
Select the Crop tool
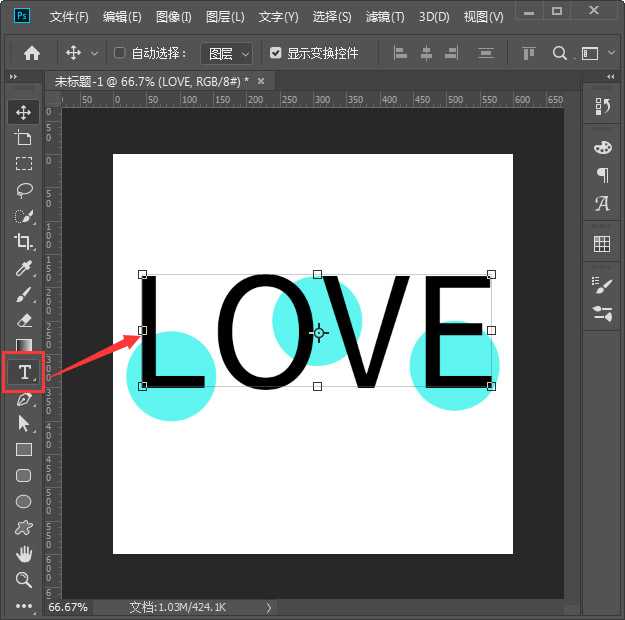click(24, 242)
